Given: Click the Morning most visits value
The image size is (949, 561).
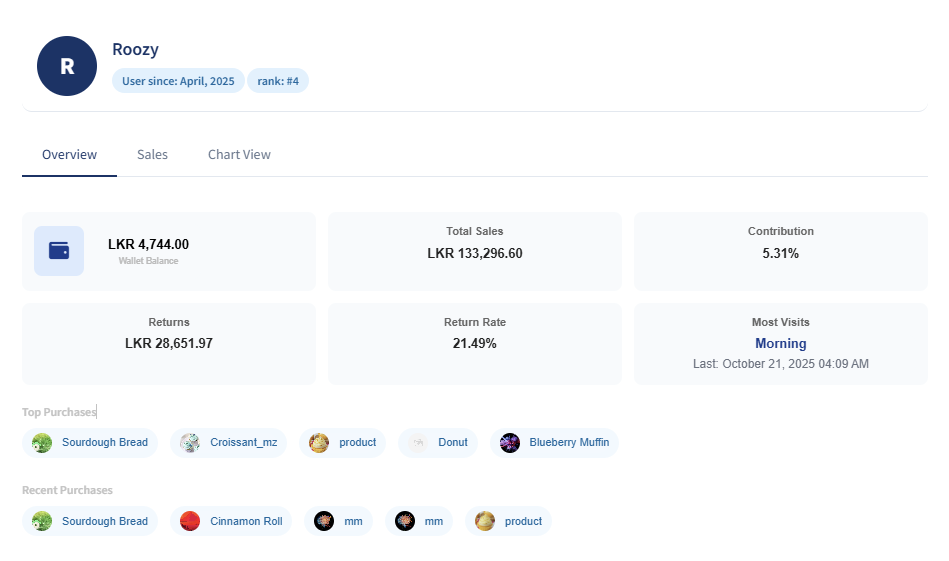Looking at the screenshot, I should coord(781,344).
